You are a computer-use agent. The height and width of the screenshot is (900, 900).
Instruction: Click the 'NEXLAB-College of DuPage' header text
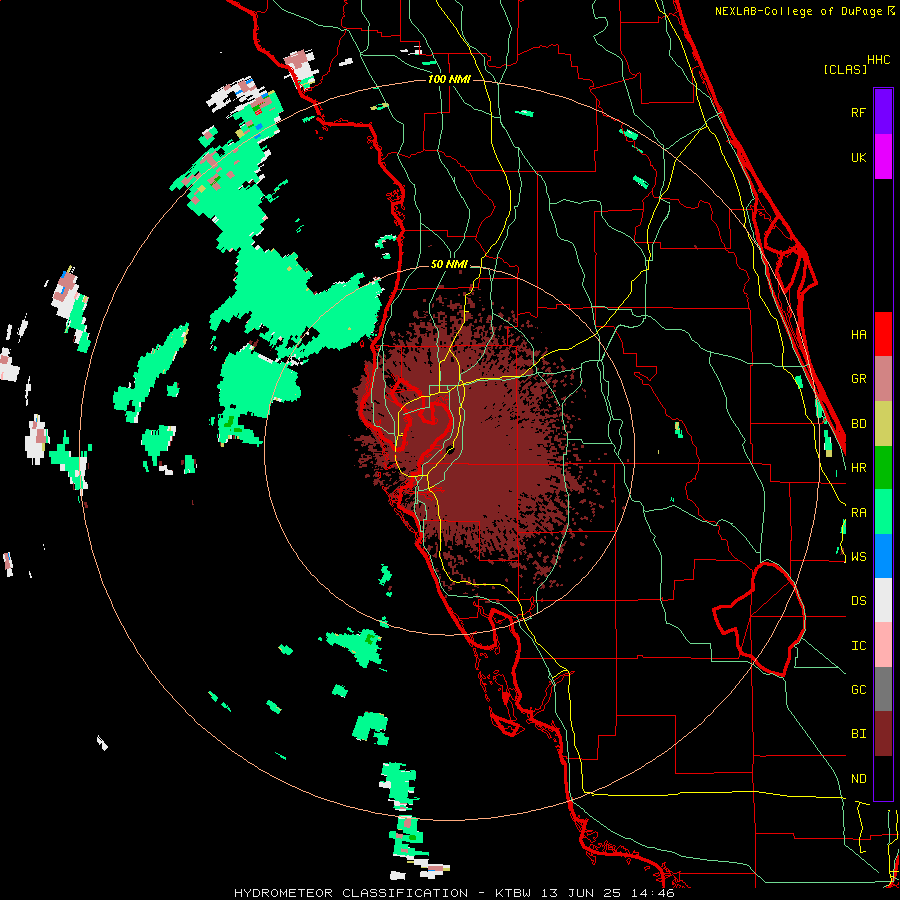pos(798,11)
